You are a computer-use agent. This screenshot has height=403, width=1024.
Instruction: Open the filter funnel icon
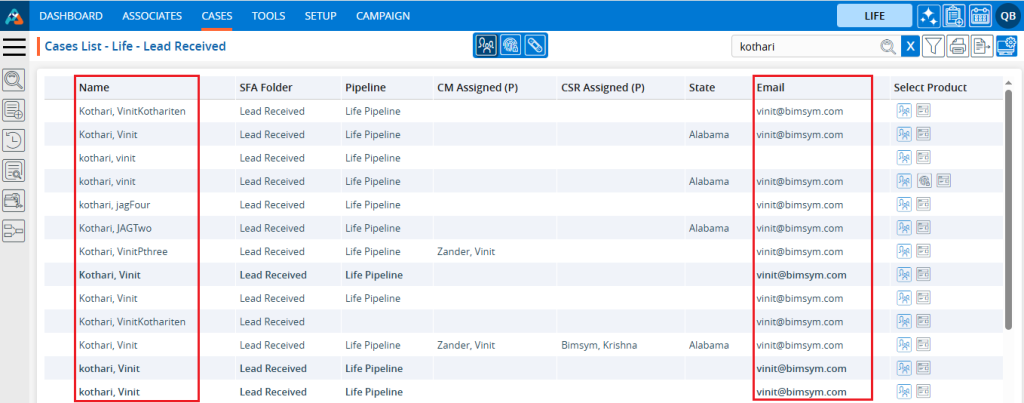pyautogui.click(x=933, y=46)
